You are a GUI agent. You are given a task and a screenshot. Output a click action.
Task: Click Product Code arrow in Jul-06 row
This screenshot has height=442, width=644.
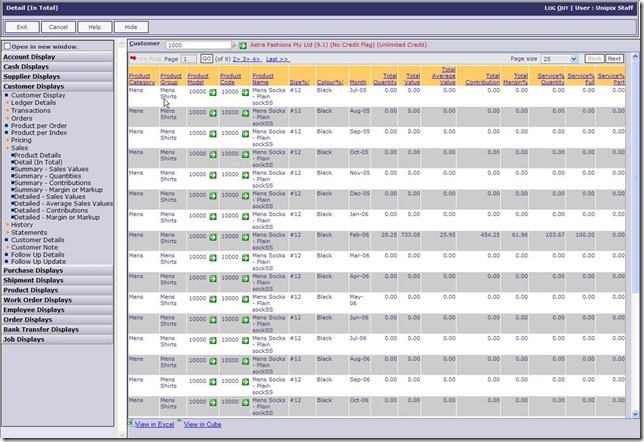coord(245,340)
